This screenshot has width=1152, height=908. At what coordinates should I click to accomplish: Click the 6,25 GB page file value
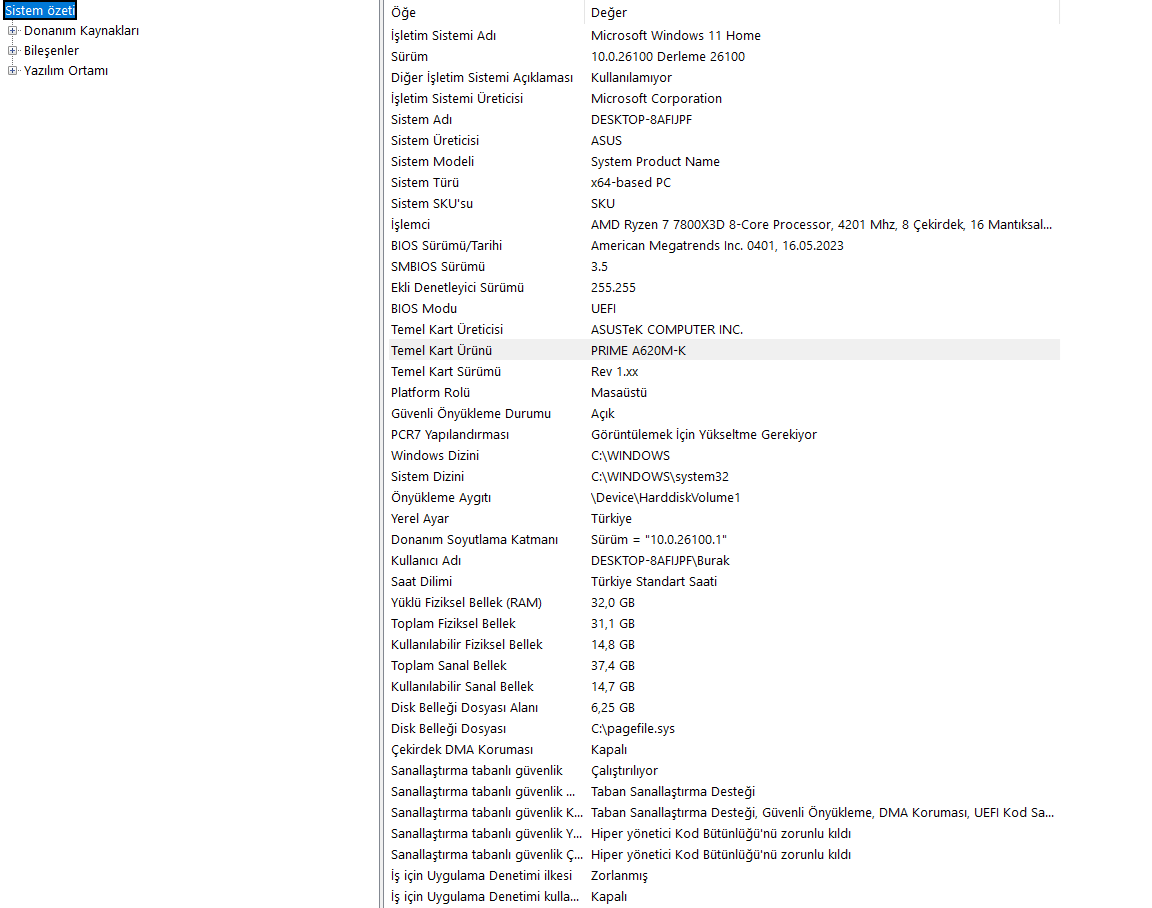[613, 708]
